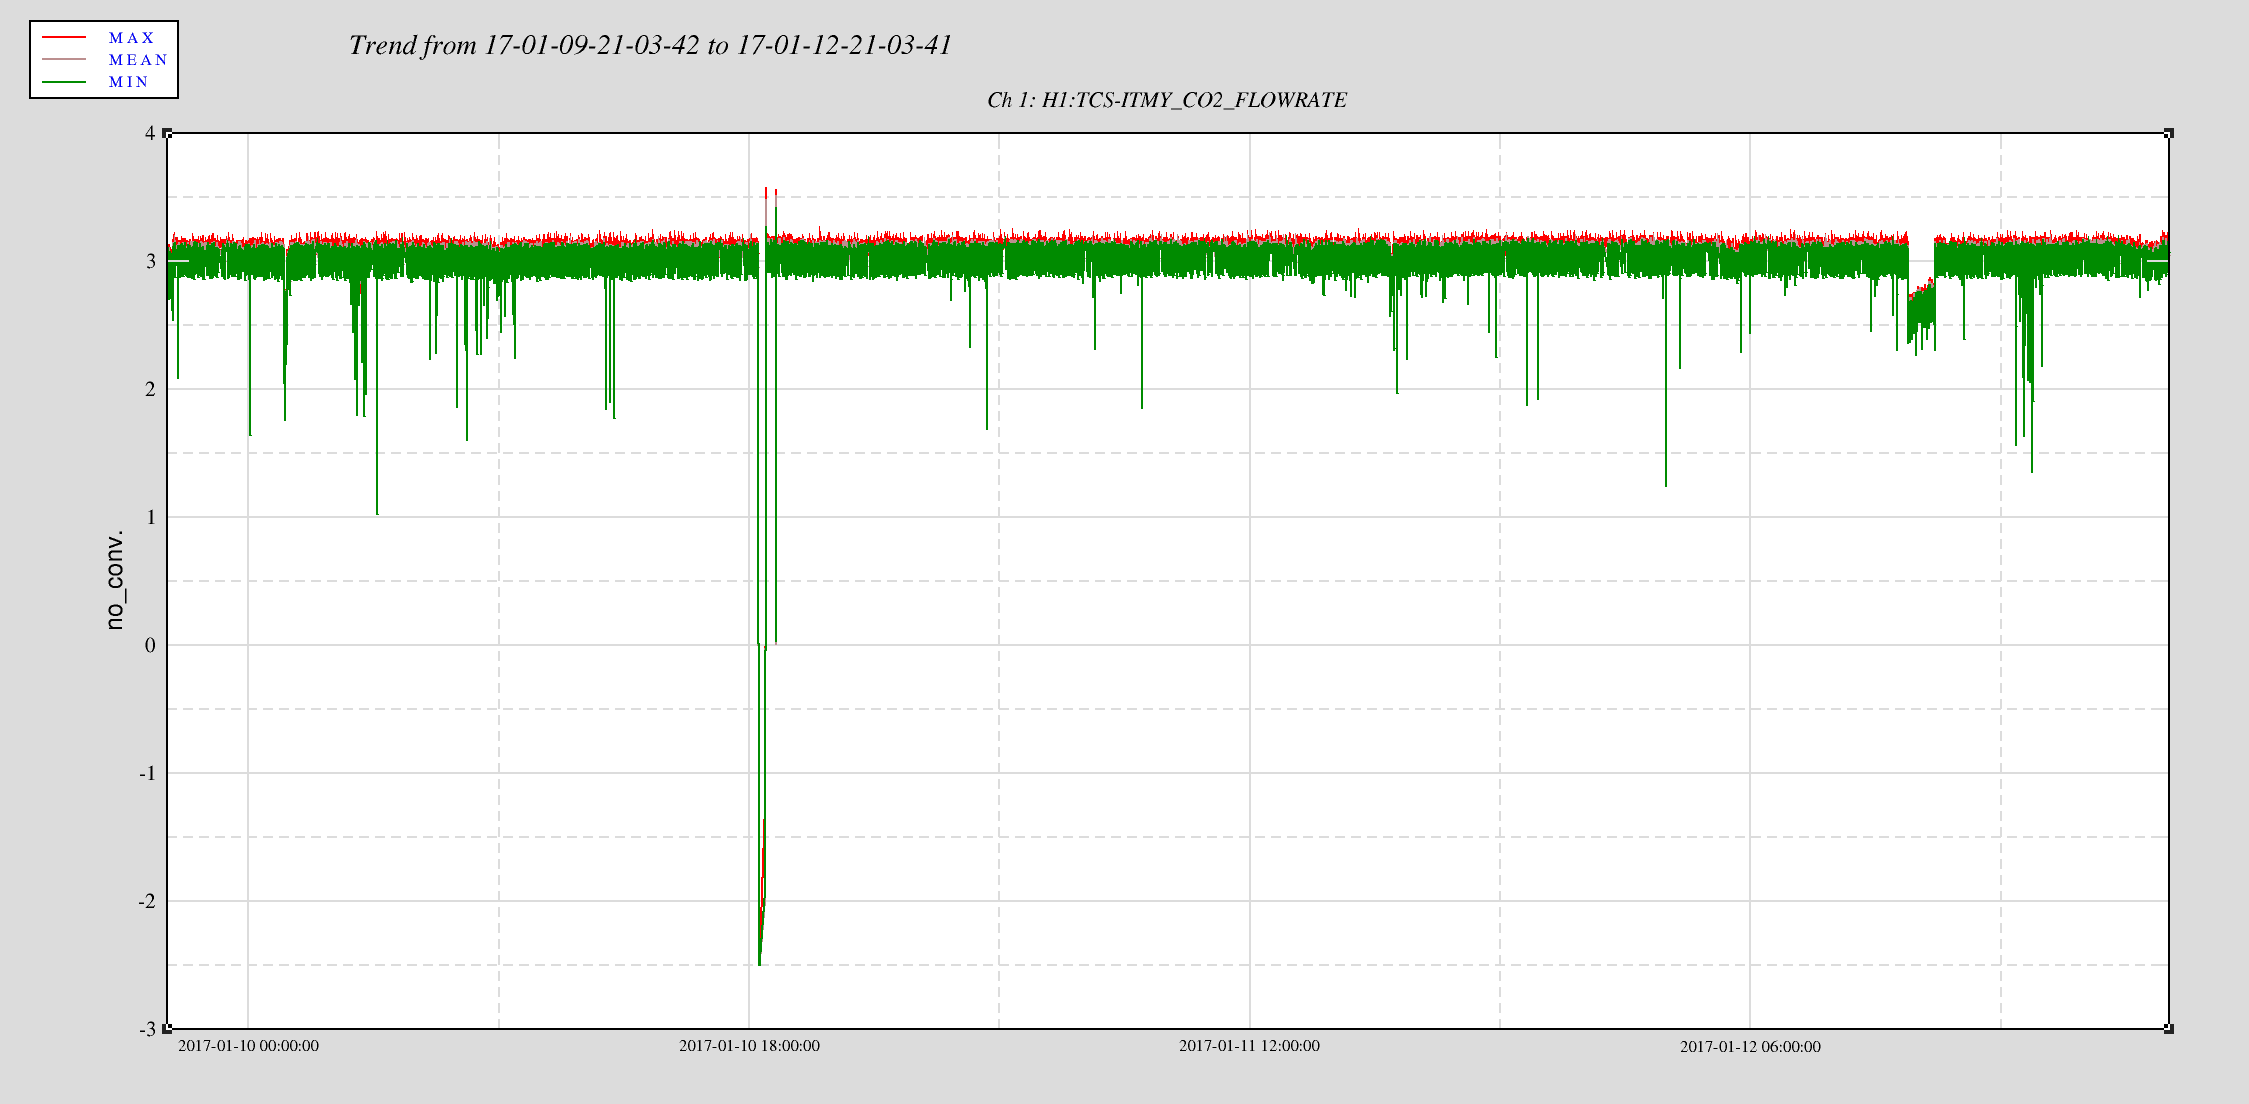Click the bottom-right plot corner handle
2249x1104 pixels.
(2168, 1028)
